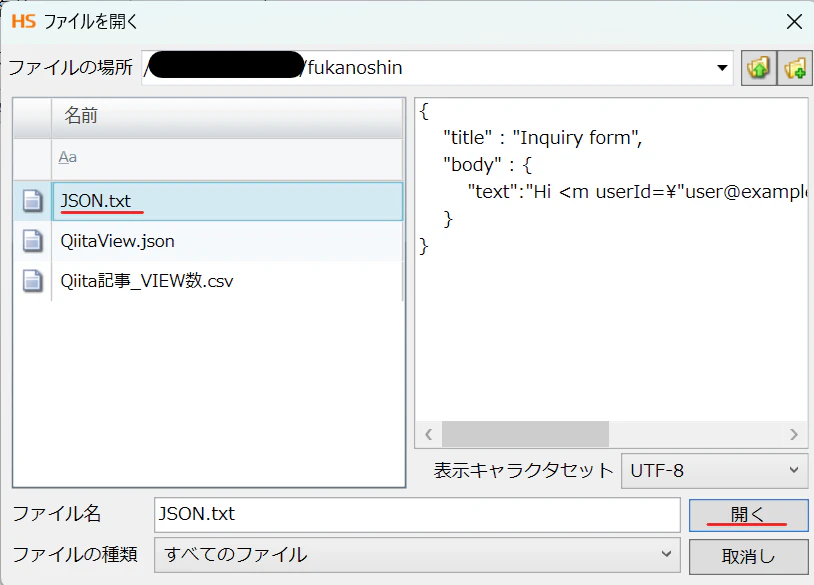
Task: Click the "text":"Hi <m userId preview line
Action: pos(637,192)
